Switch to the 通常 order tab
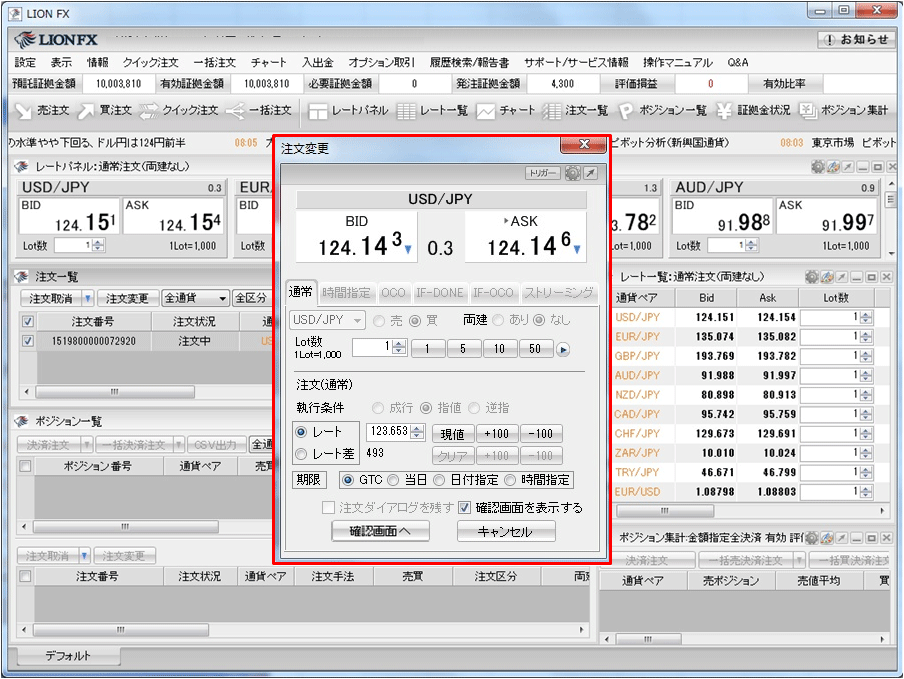The height and width of the screenshot is (679, 904). (x=301, y=292)
